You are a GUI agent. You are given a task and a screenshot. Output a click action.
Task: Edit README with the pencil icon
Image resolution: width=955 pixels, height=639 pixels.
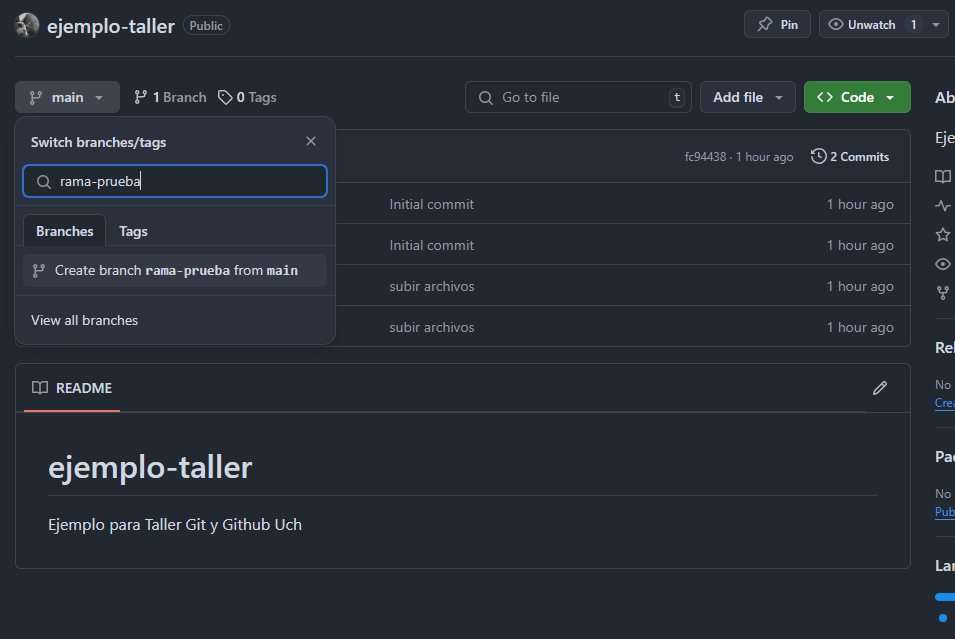coord(879,388)
